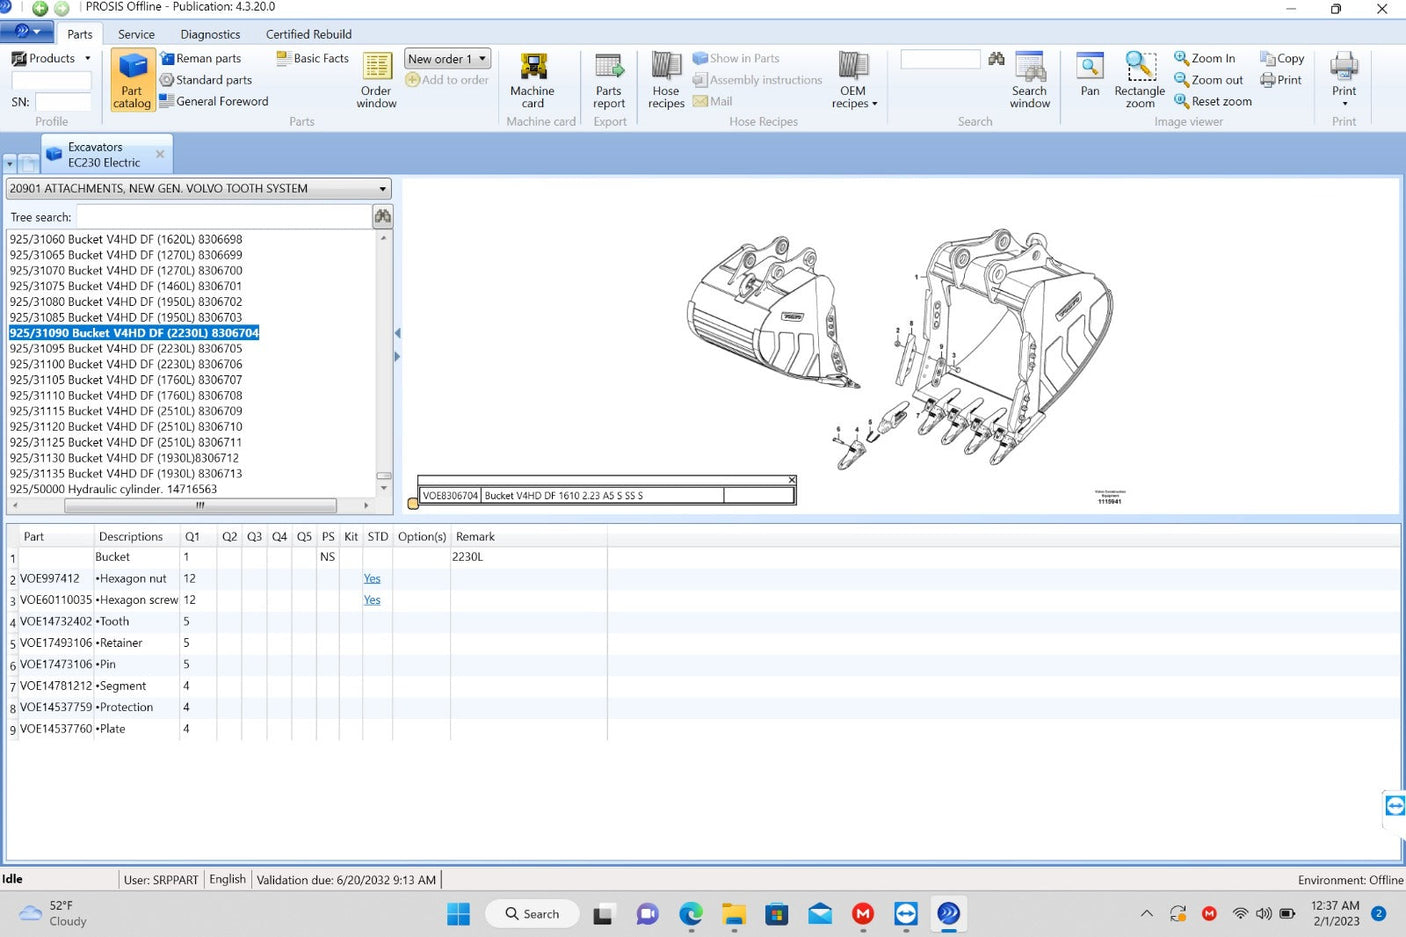Image resolution: width=1406 pixels, height=937 pixels.
Task: Click Yes link for Hexagon nut STD
Action: click(x=371, y=578)
